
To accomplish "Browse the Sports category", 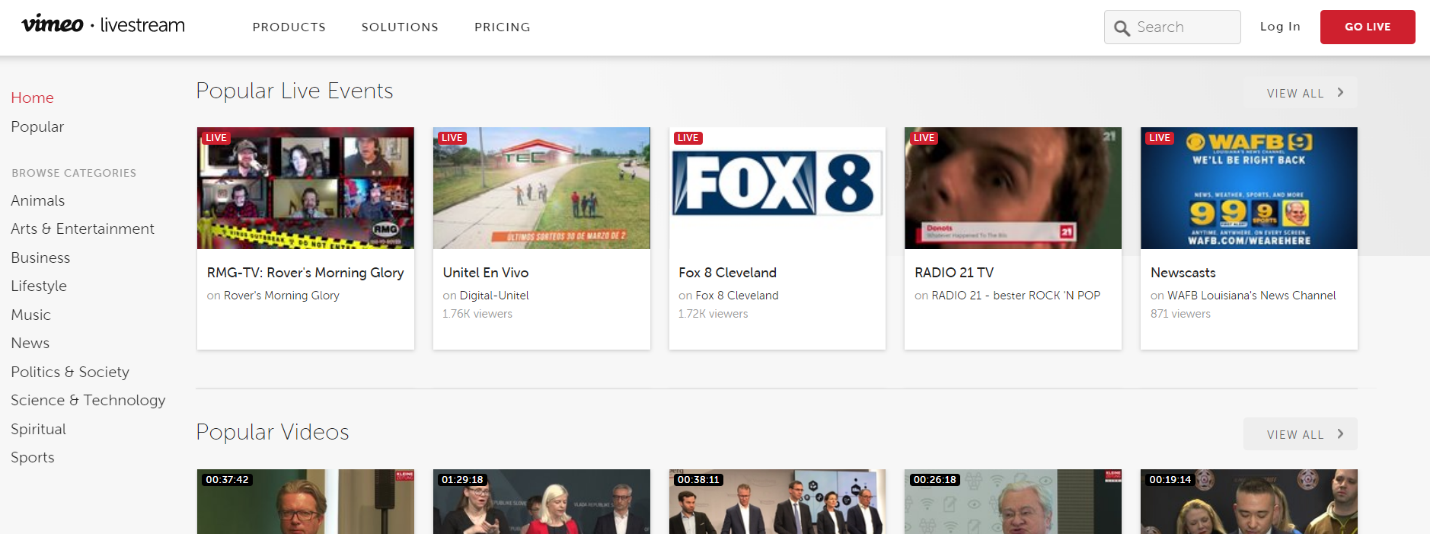I will click(32, 457).
